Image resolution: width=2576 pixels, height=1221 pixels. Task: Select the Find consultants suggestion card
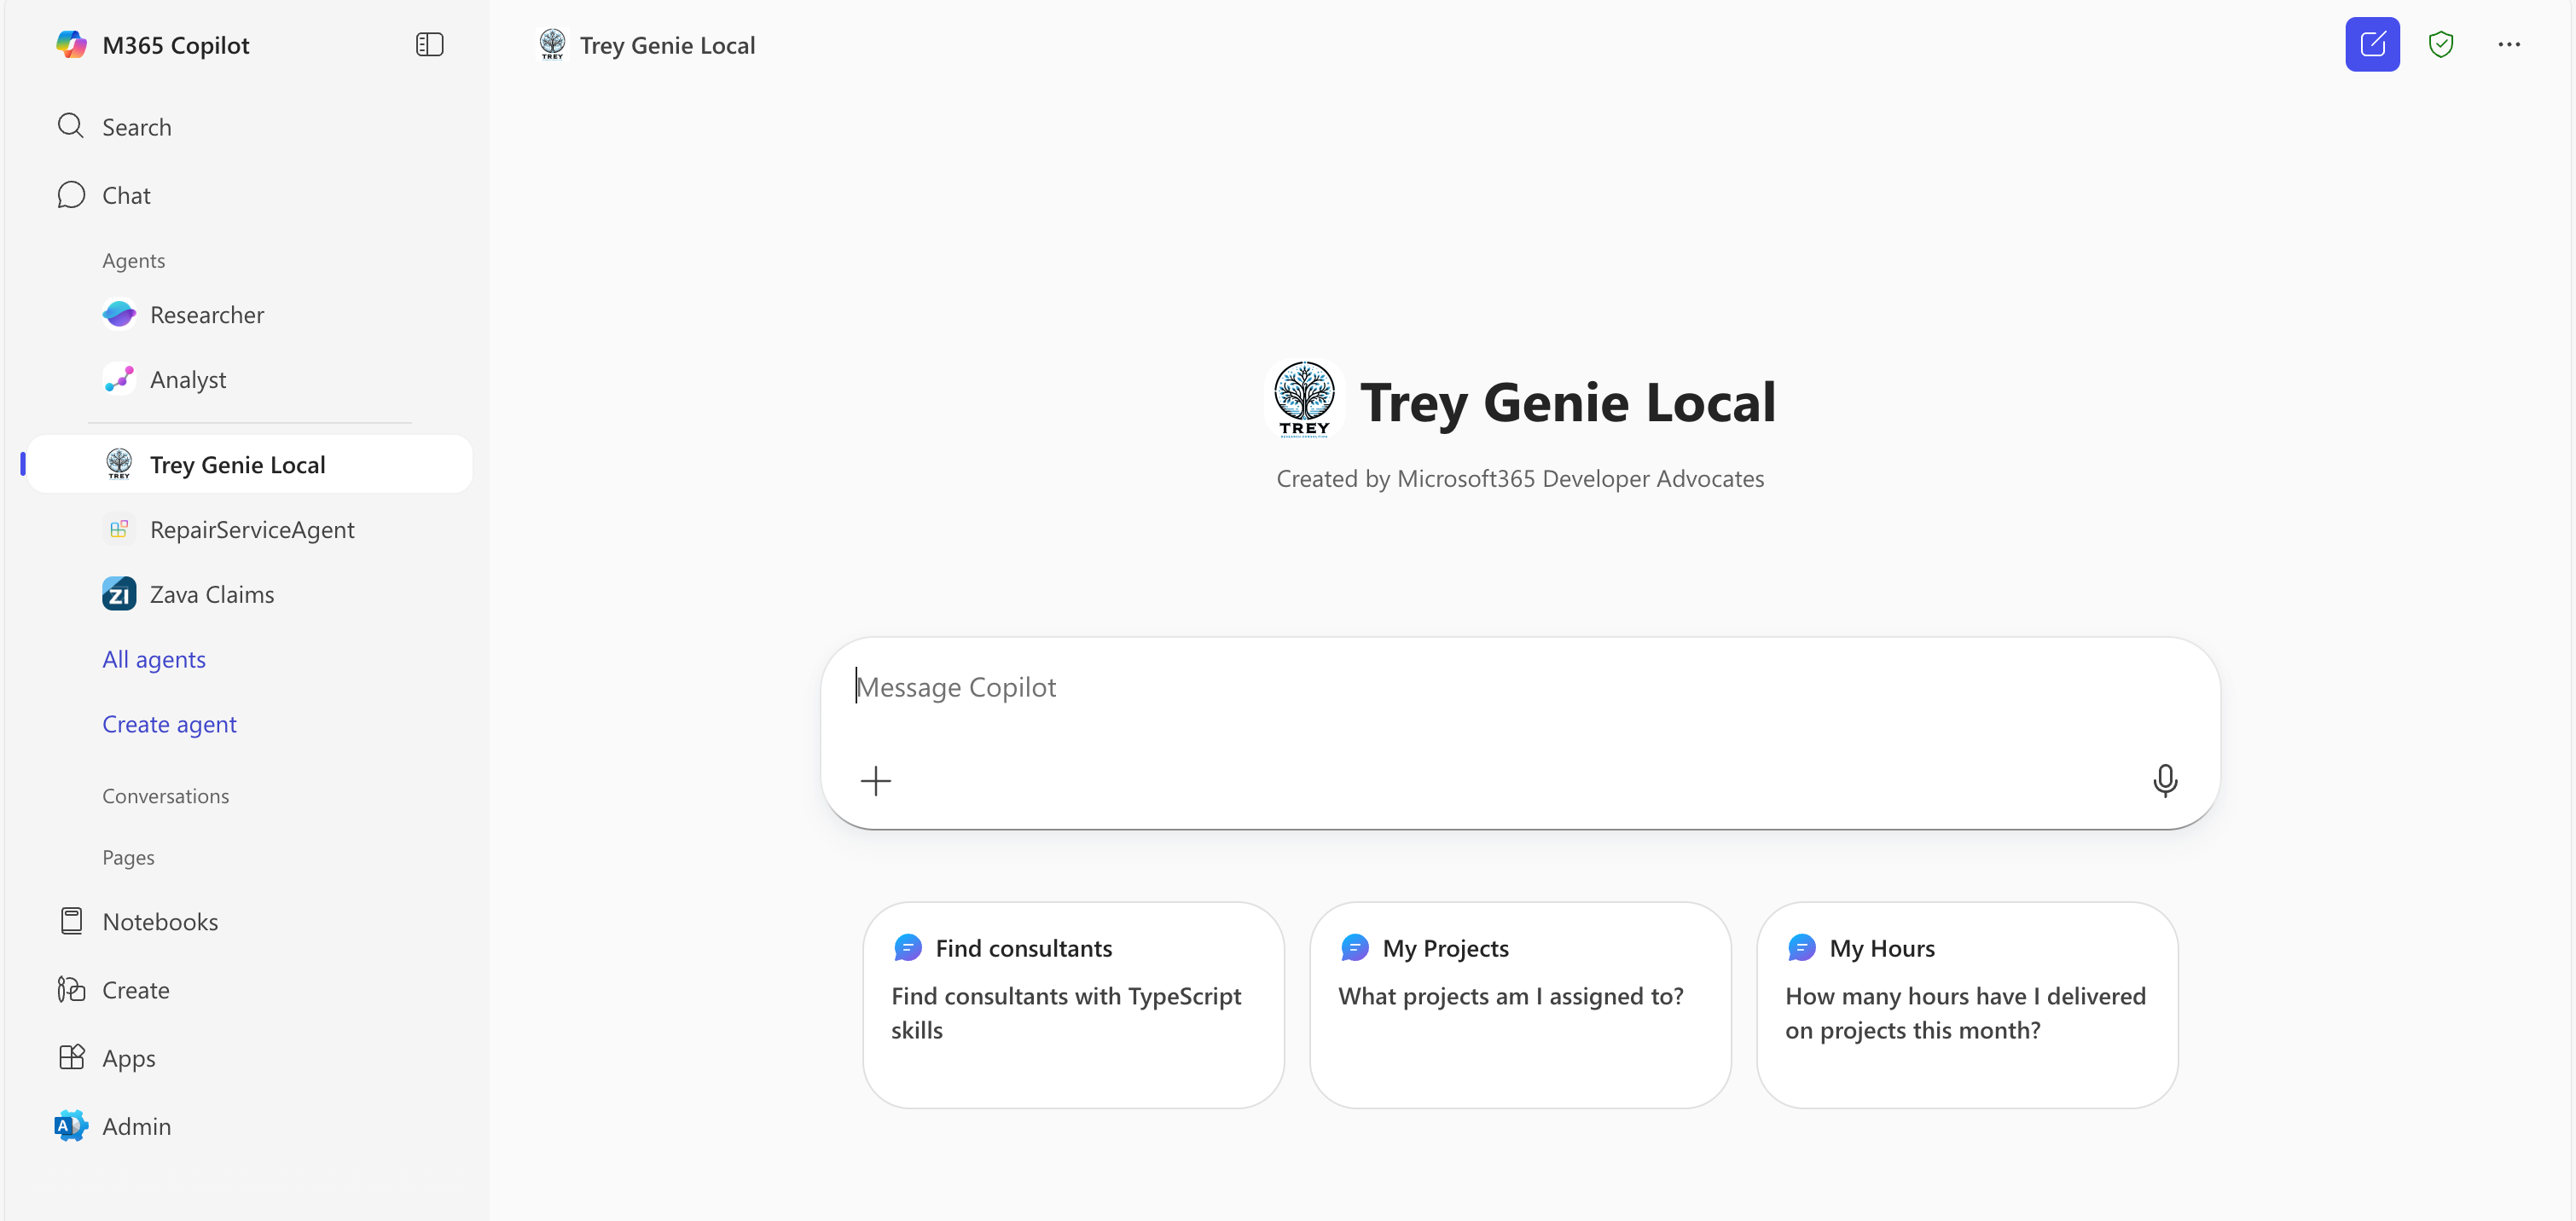coord(1073,1003)
